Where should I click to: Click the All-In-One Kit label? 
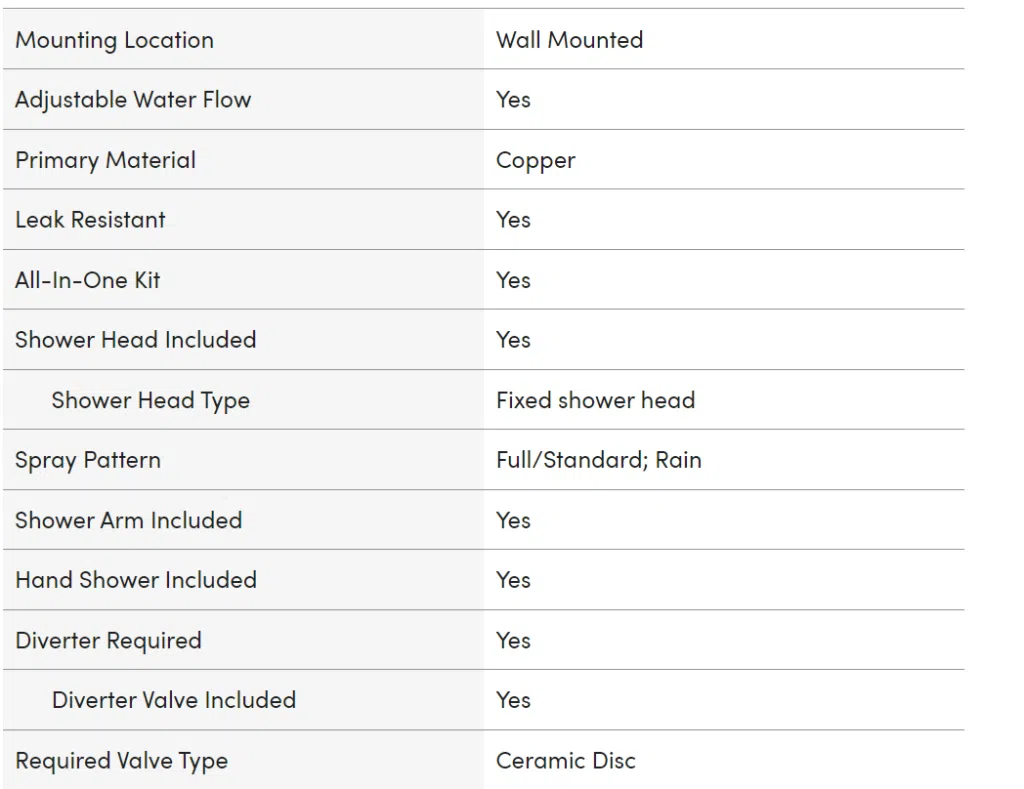[88, 280]
